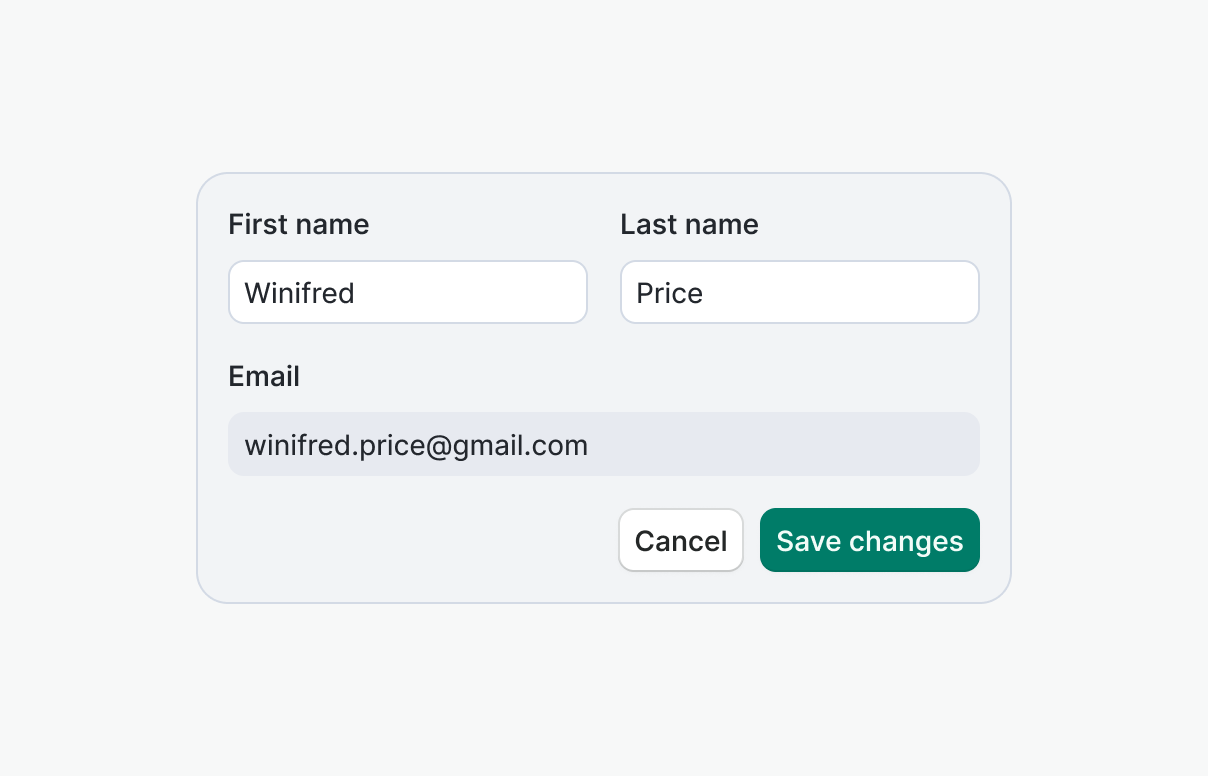
Task: Click the disabled Email field
Action: pyautogui.click(x=604, y=444)
